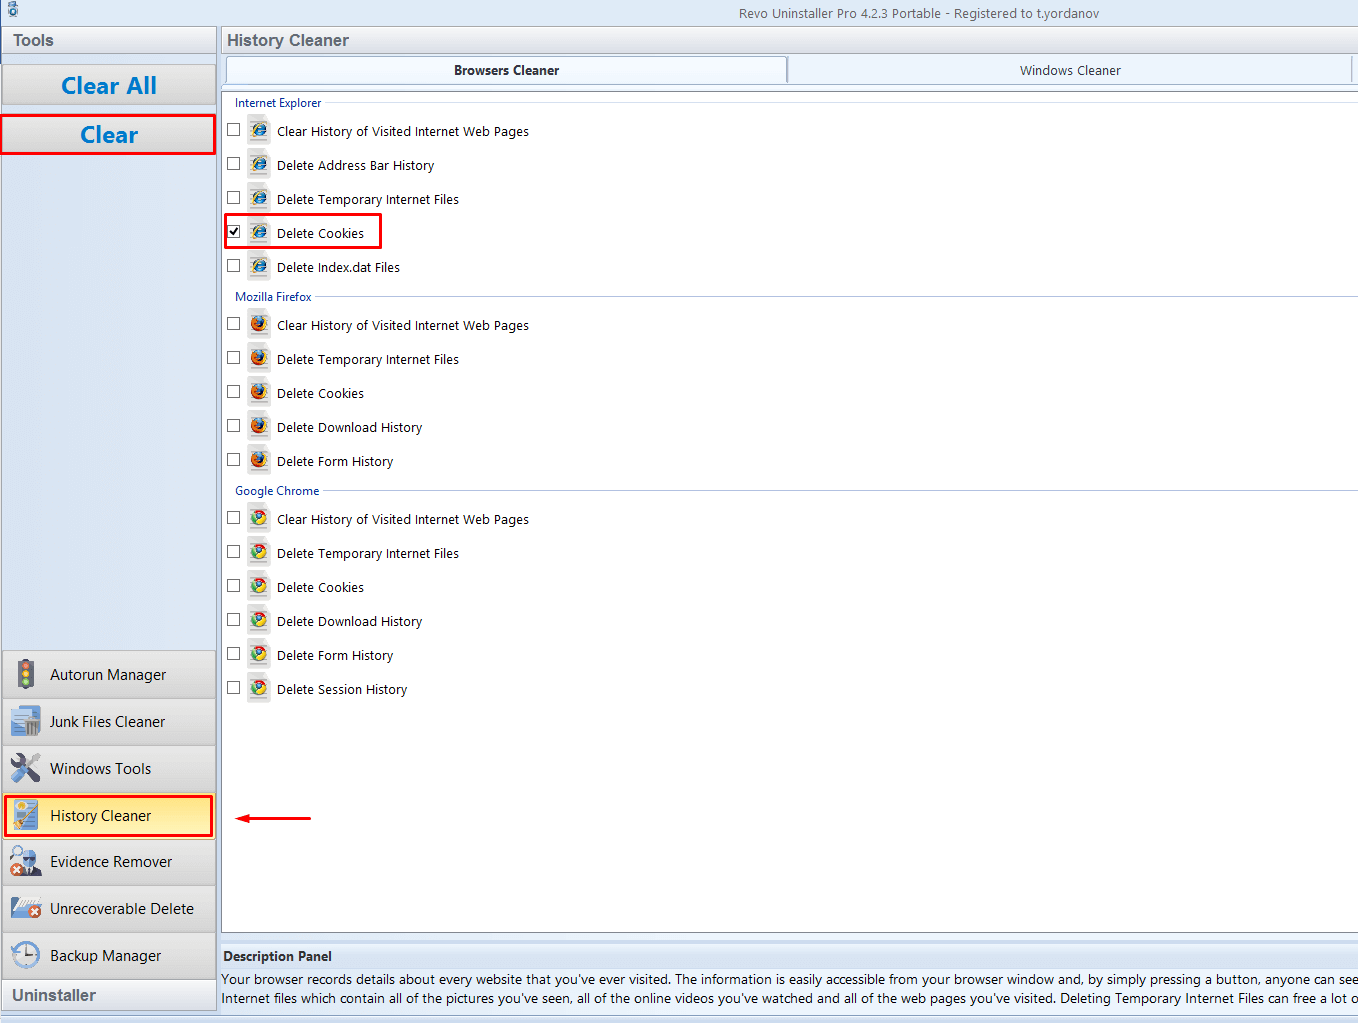Click Firefox icon beside Delete Cookies
Screen dimensions: 1358x1023
click(x=259, y=392)
